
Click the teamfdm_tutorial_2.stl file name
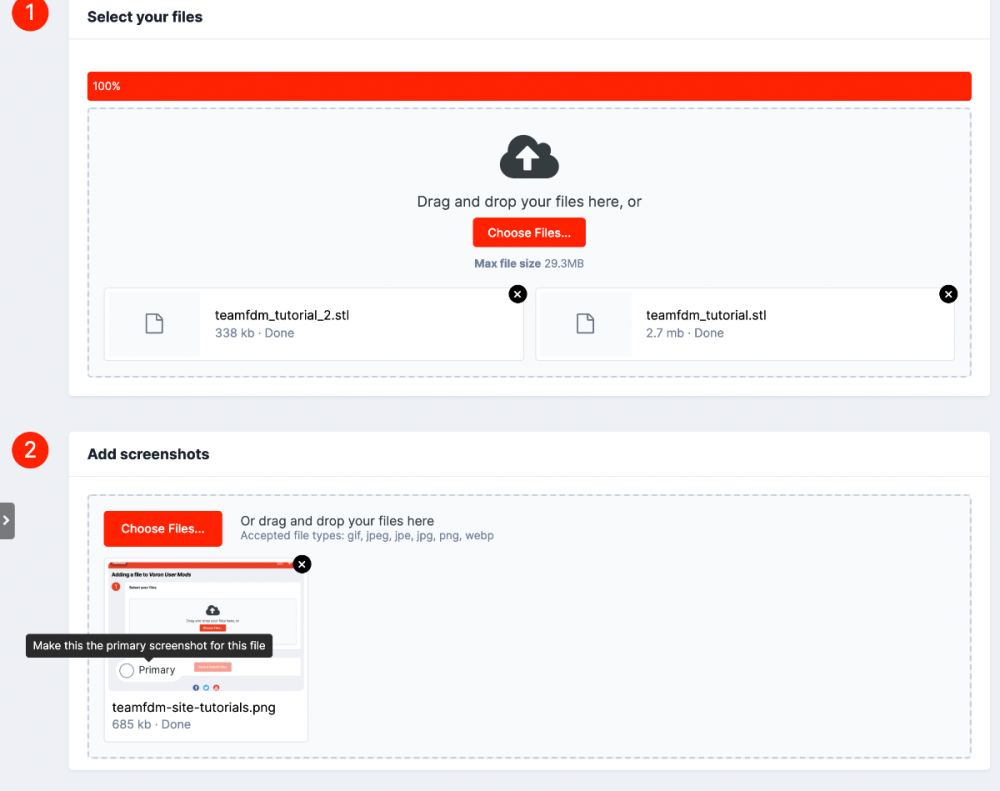pyautogui.click(x=282, y=315)
